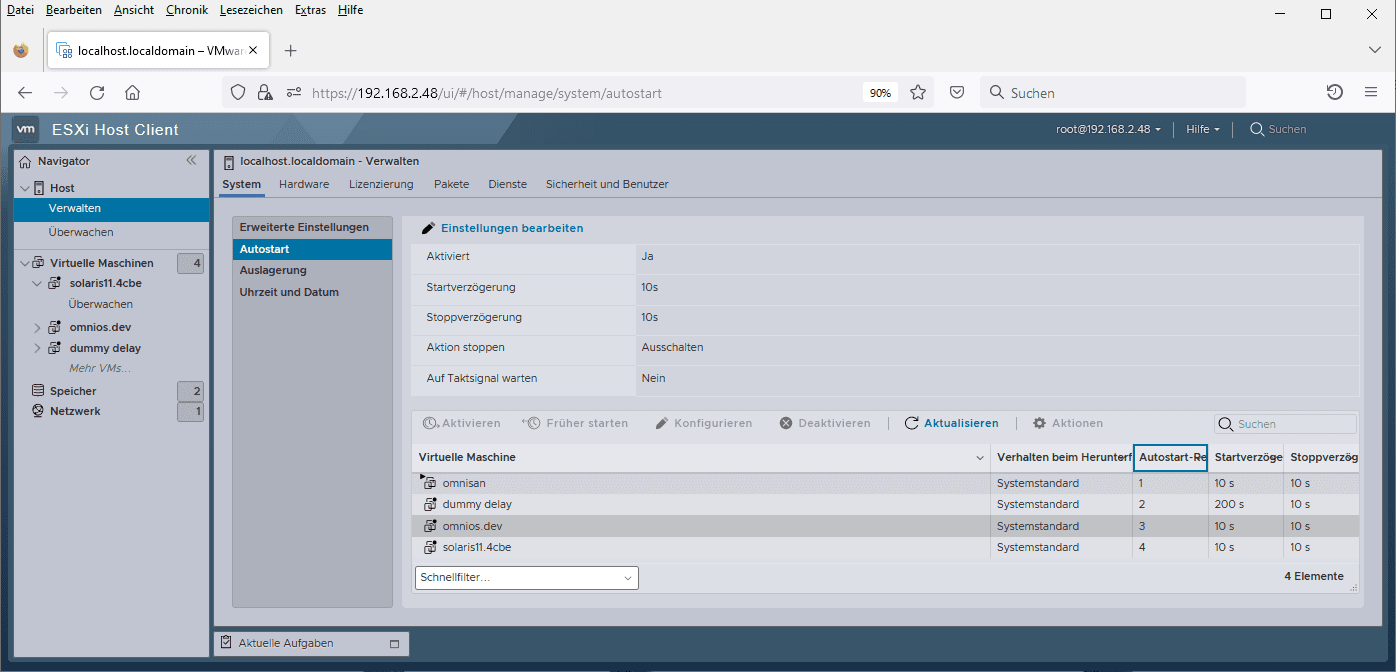Image resolution: width=1396 pixels, height=672 pixels.
Task: Select Uhrzeit und Datum in the sidebar
Action: click(x=289, y=292)
